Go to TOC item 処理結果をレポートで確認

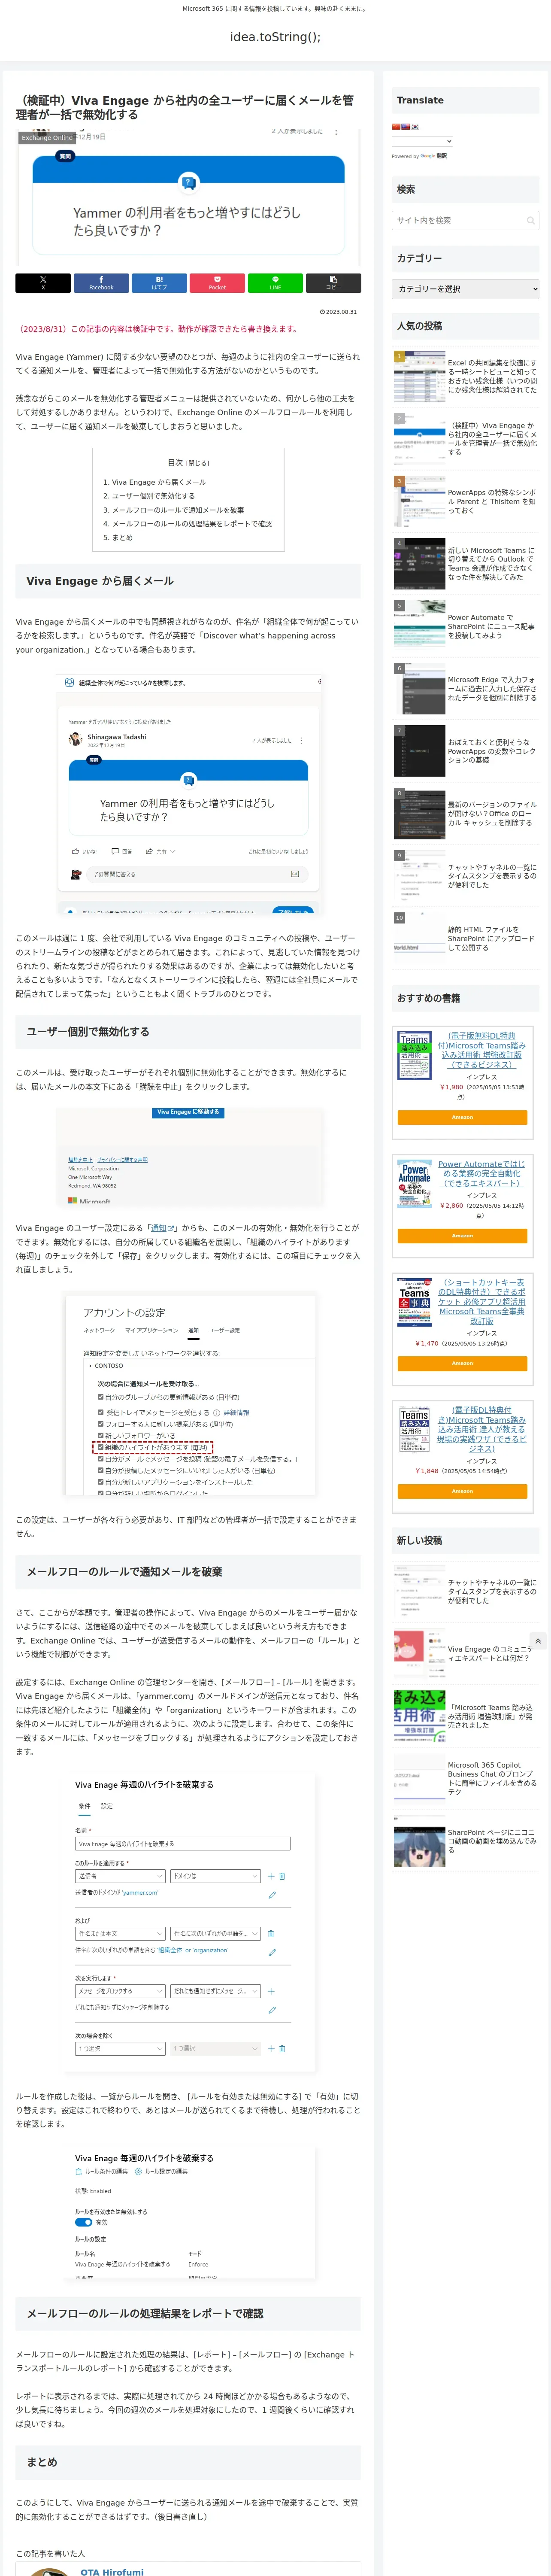pos(191,524)
